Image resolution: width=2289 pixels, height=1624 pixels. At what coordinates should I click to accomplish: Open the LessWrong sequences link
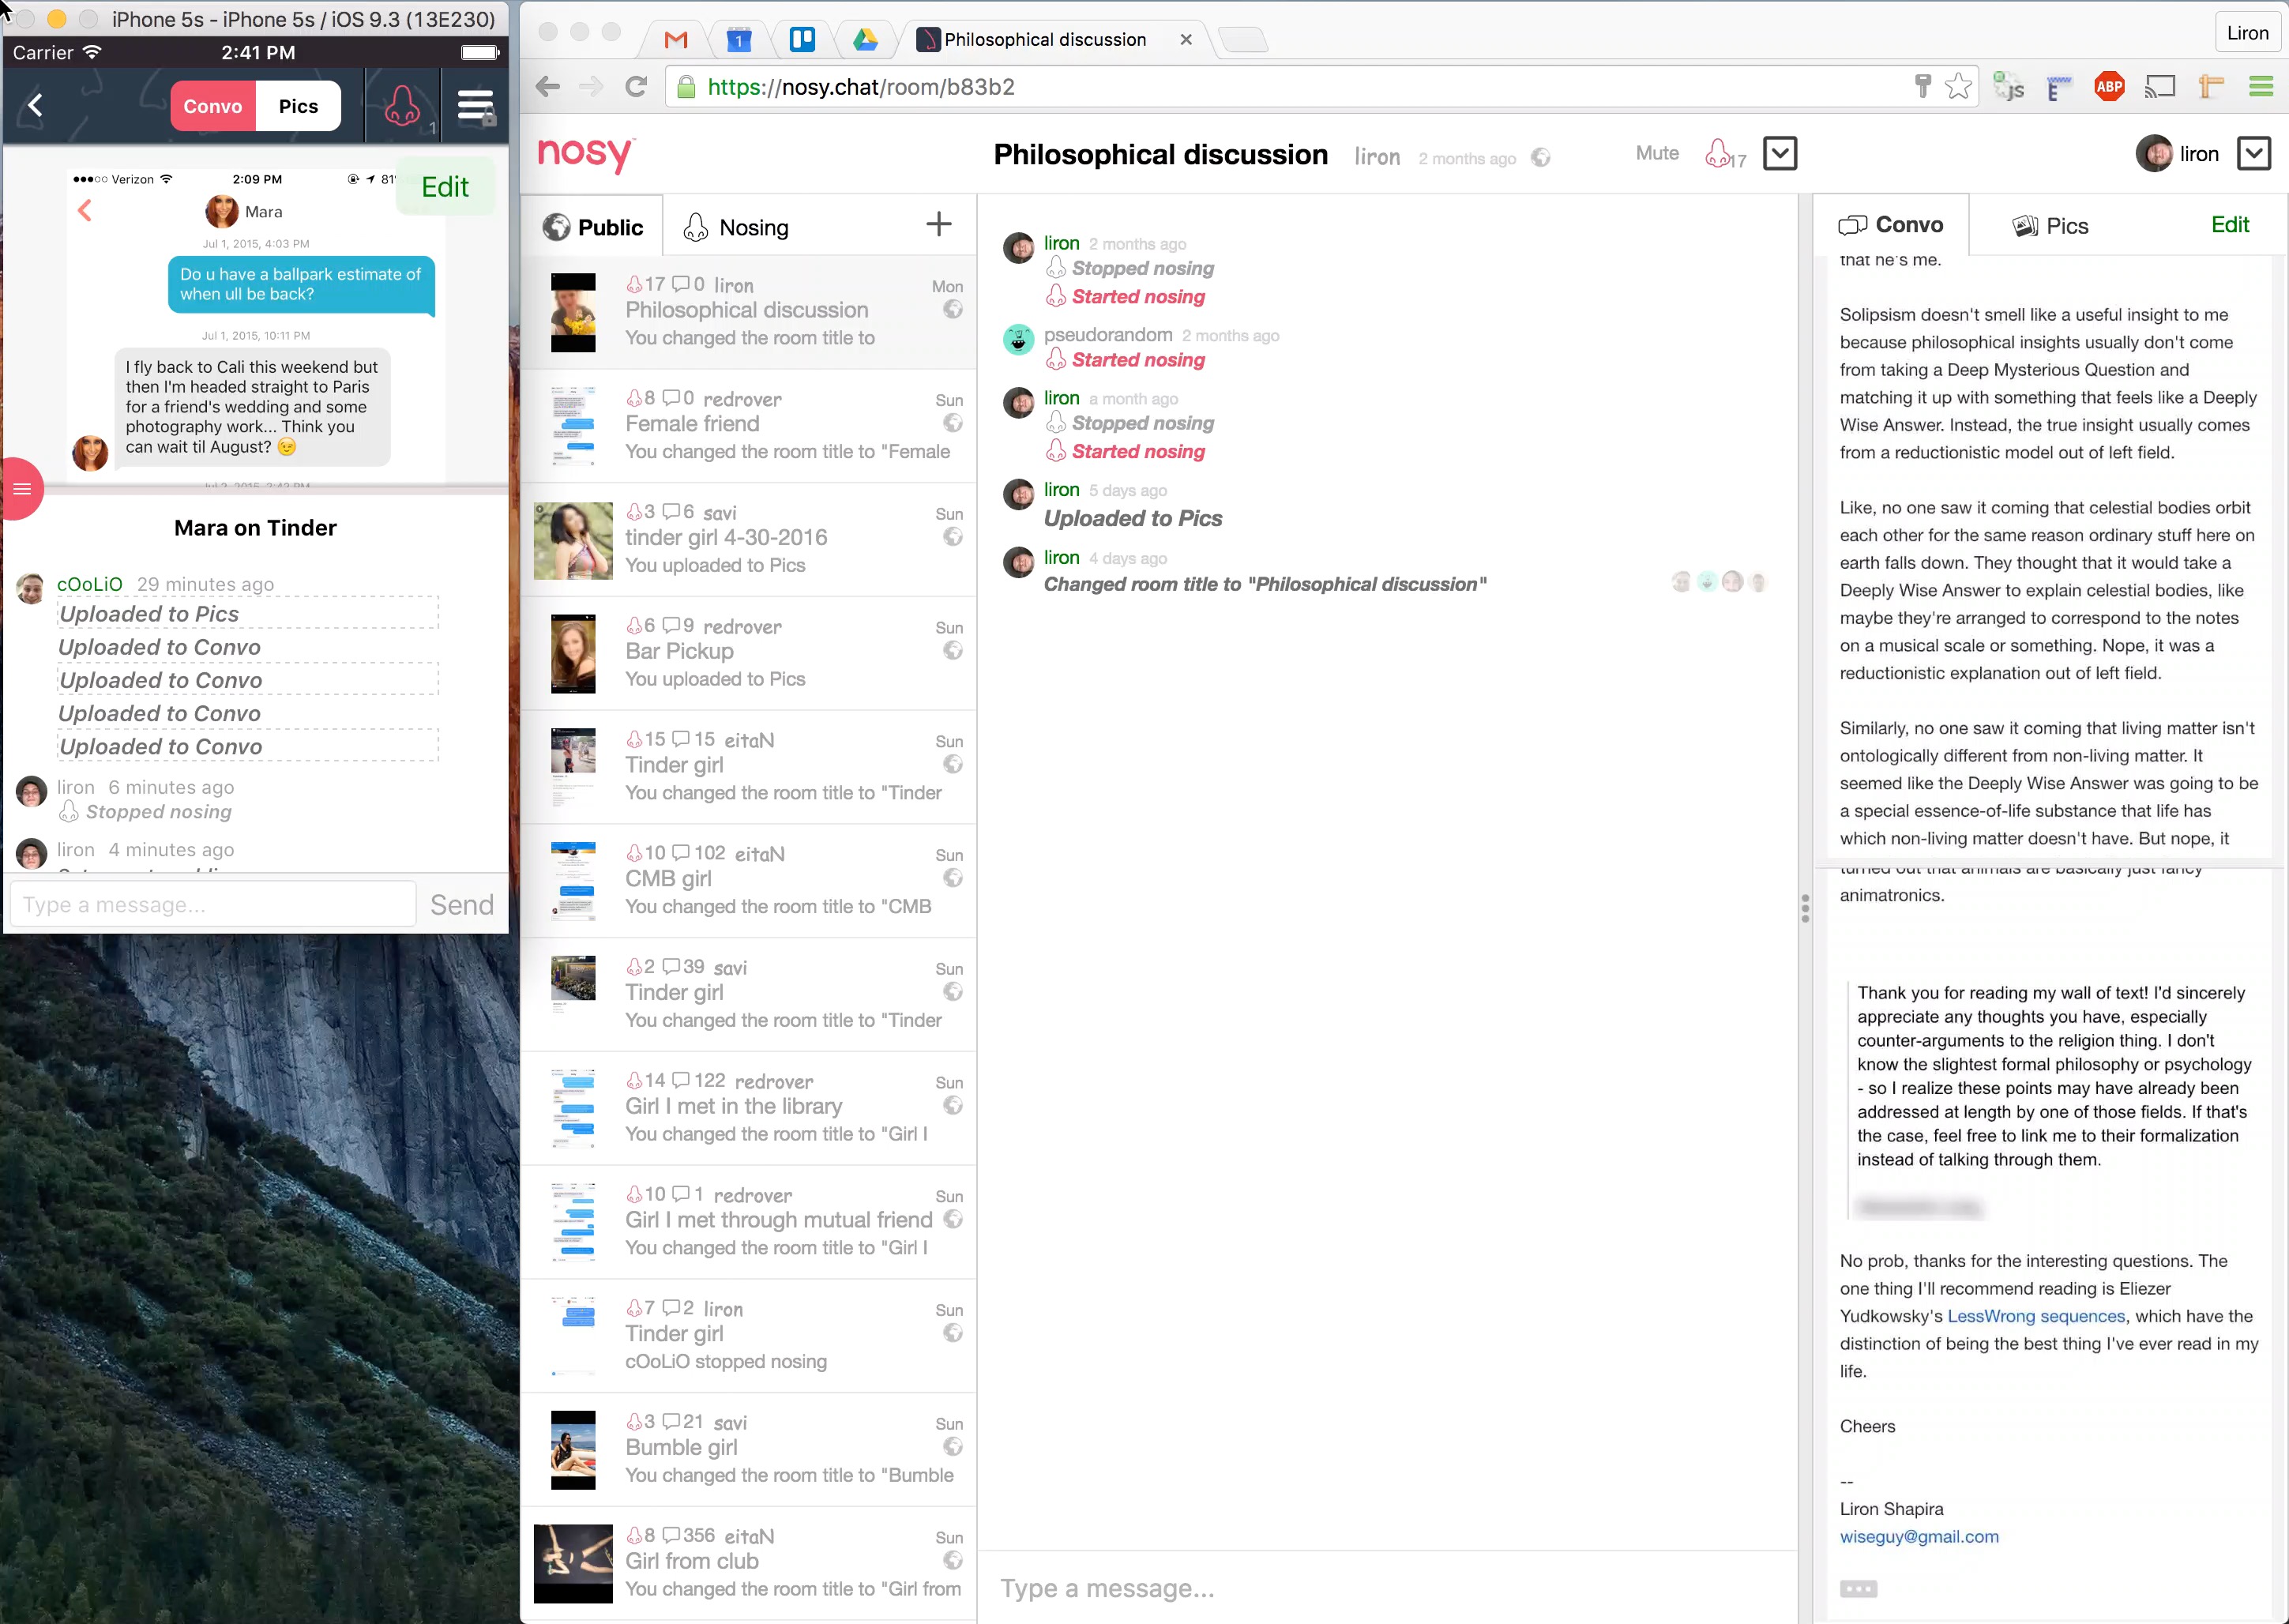coord(2035,1316)
